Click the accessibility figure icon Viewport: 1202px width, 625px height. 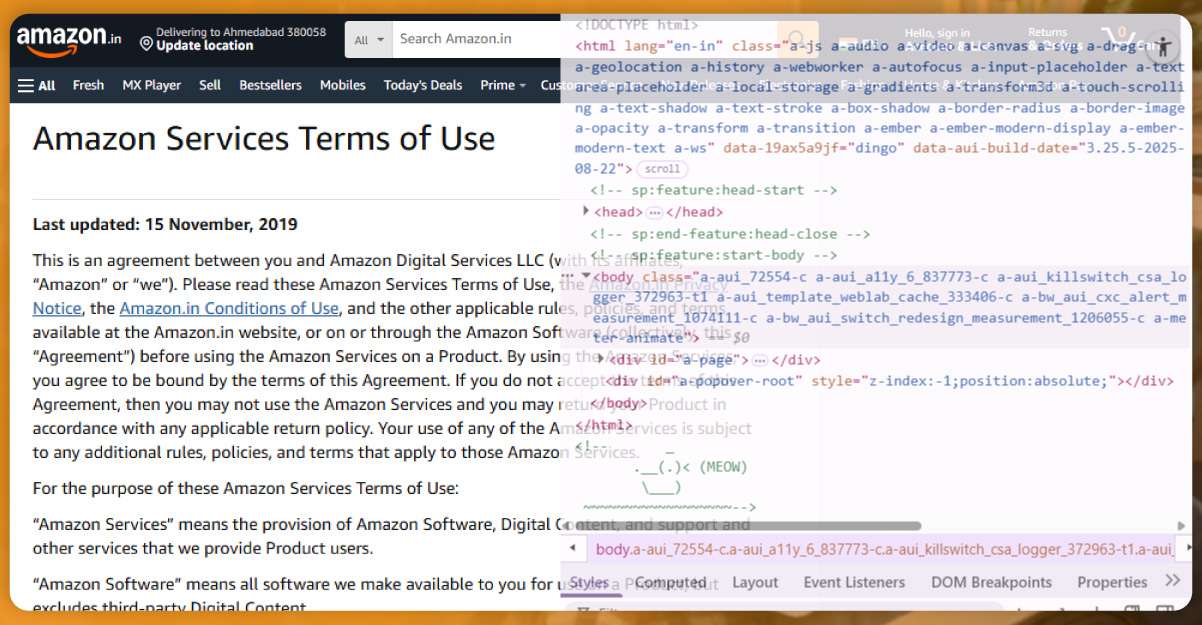[x=1162, y=47]
